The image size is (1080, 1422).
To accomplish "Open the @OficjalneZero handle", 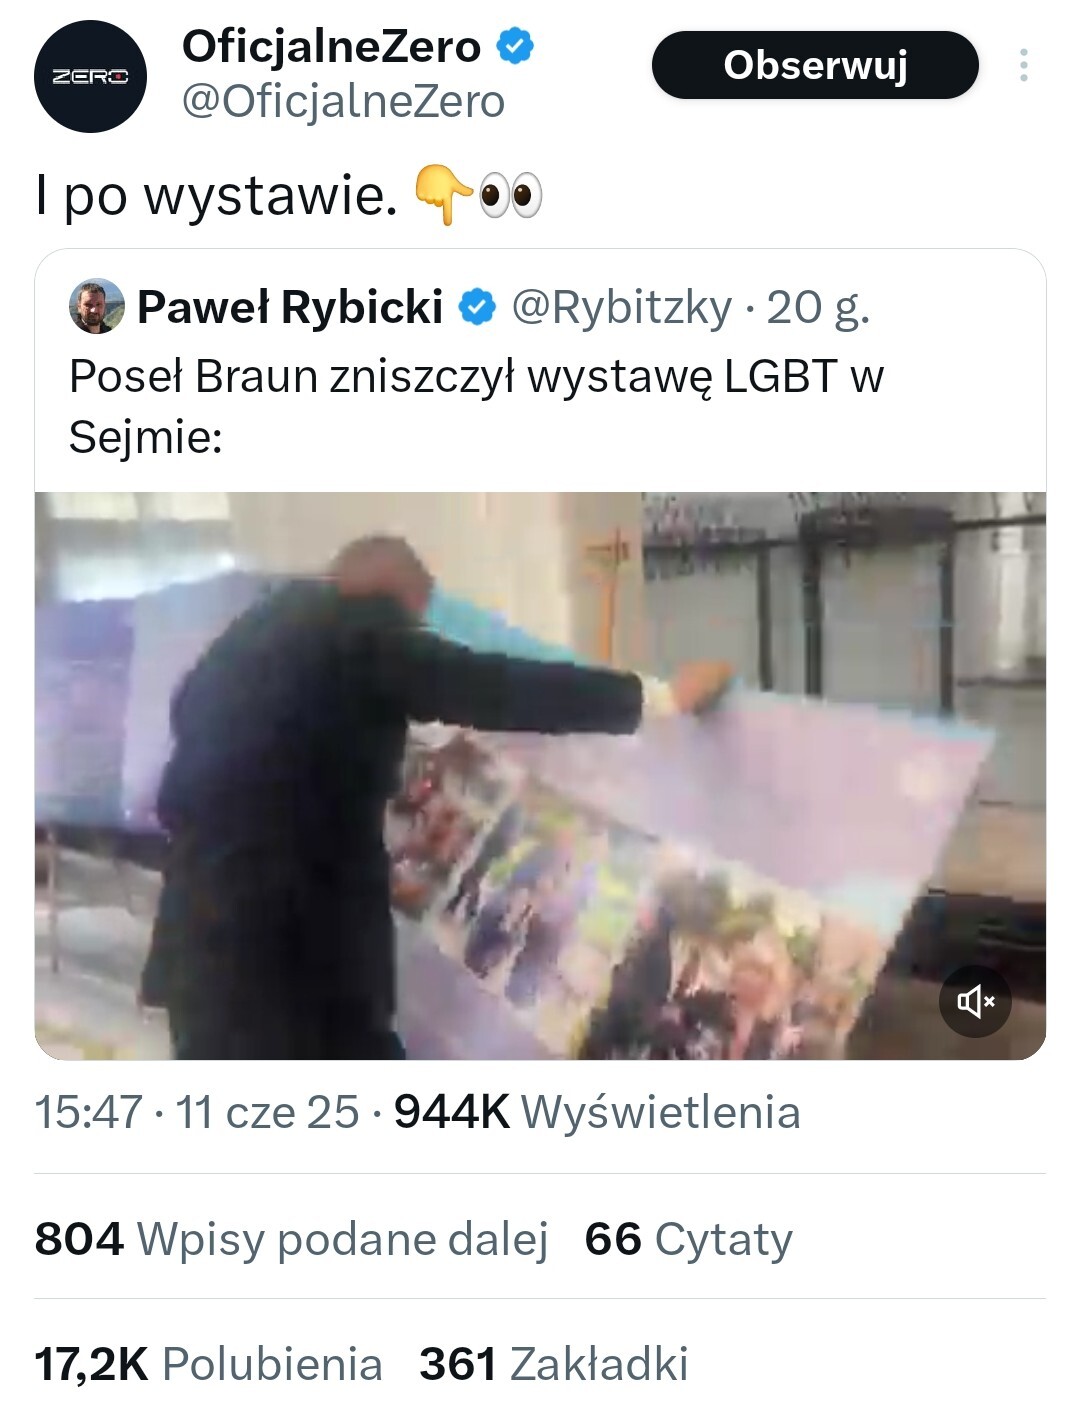I will (343, 102).
